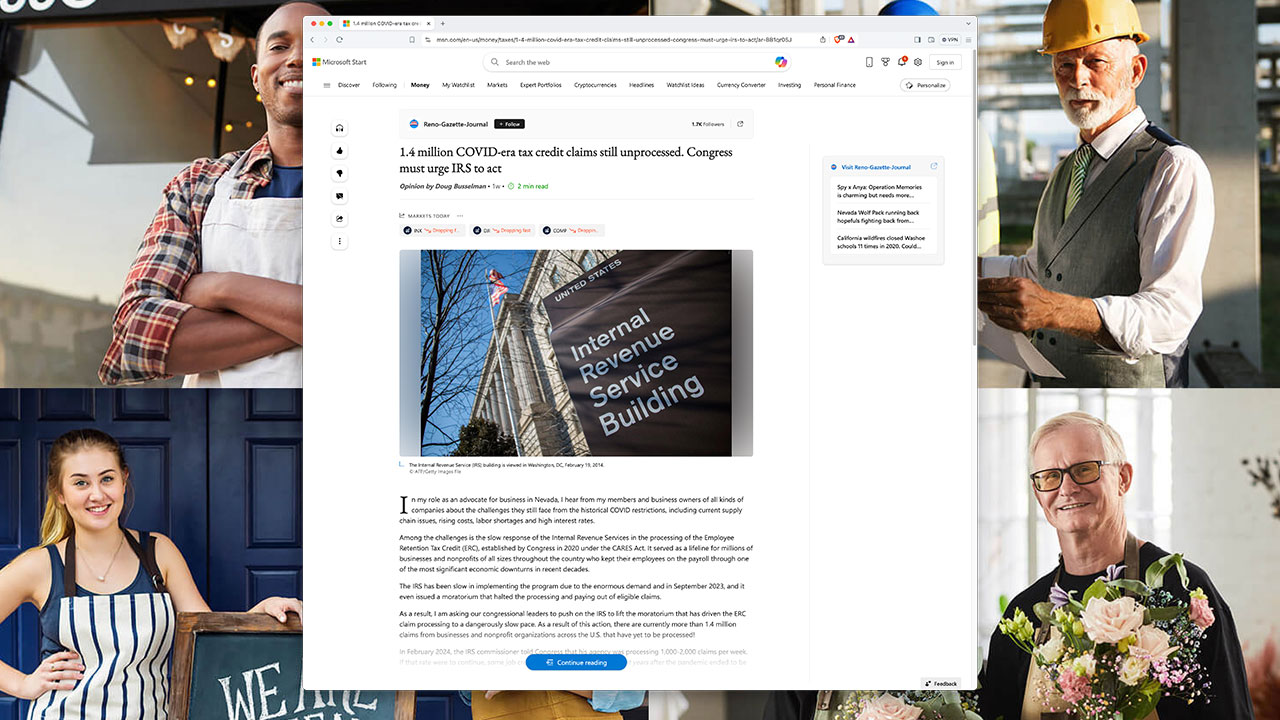
Task: Click the Sign in button
Action: [x=945, y=62]
